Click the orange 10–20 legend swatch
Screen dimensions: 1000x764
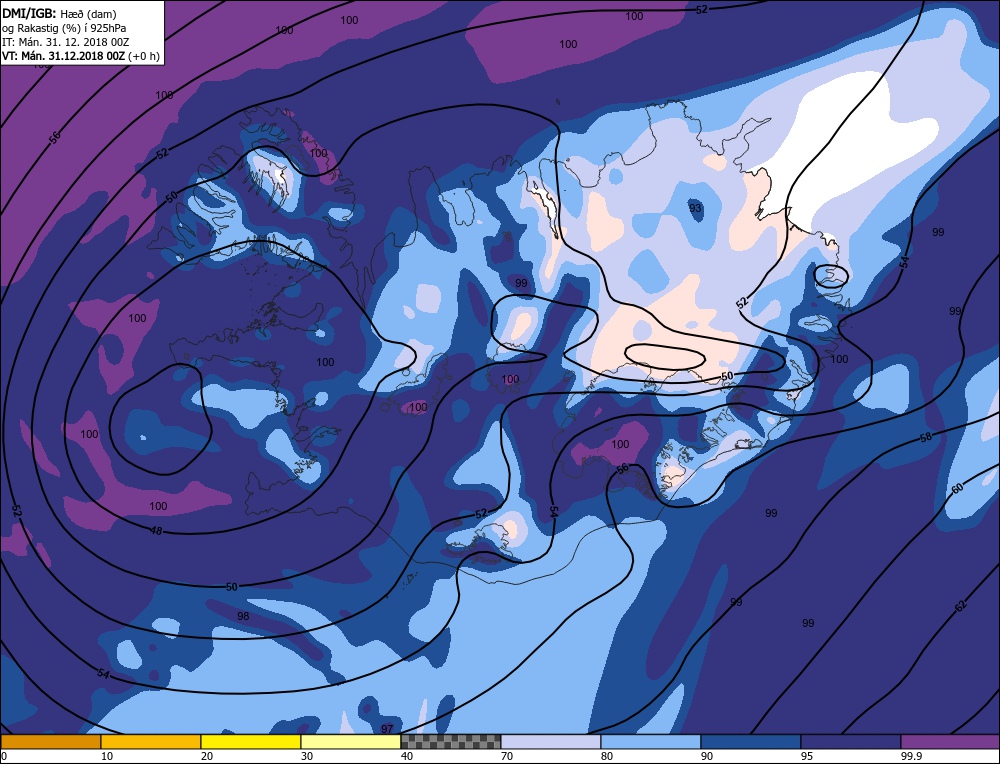coord(151,742)
